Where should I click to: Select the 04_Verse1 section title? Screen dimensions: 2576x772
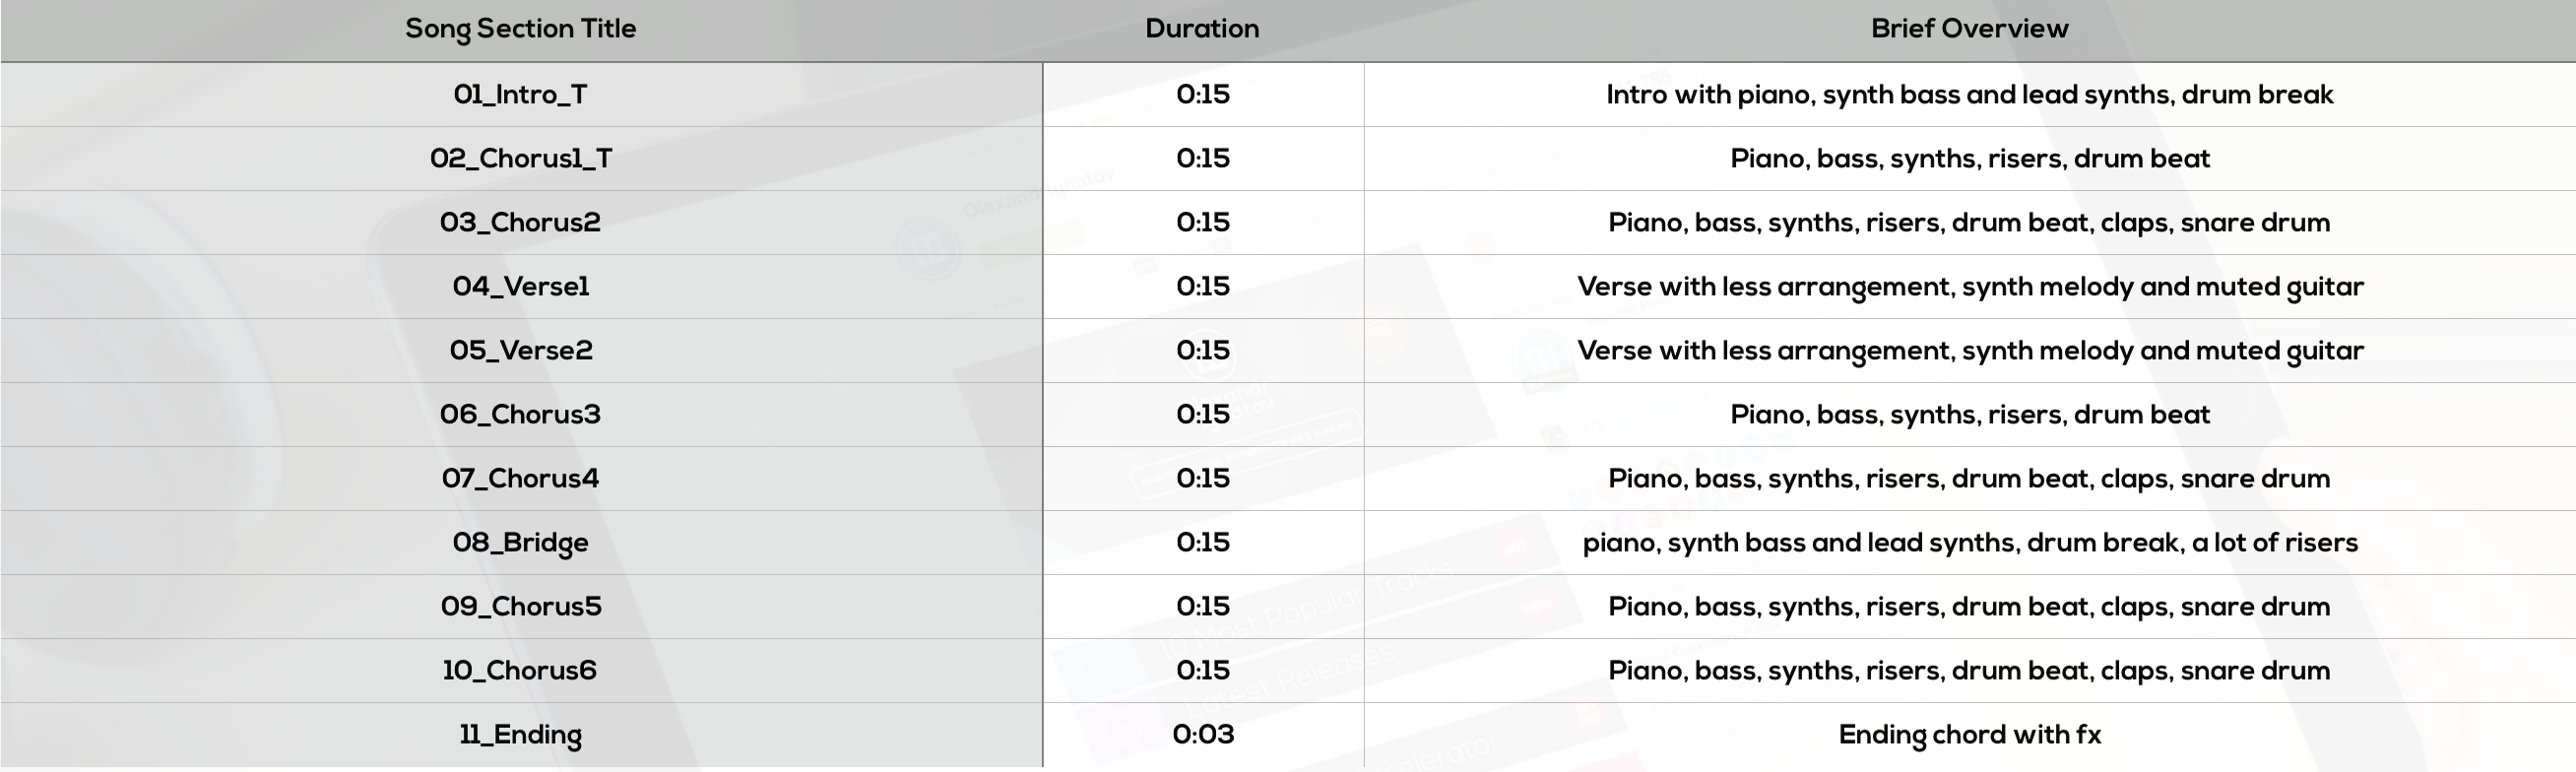(x=520, y=287)
